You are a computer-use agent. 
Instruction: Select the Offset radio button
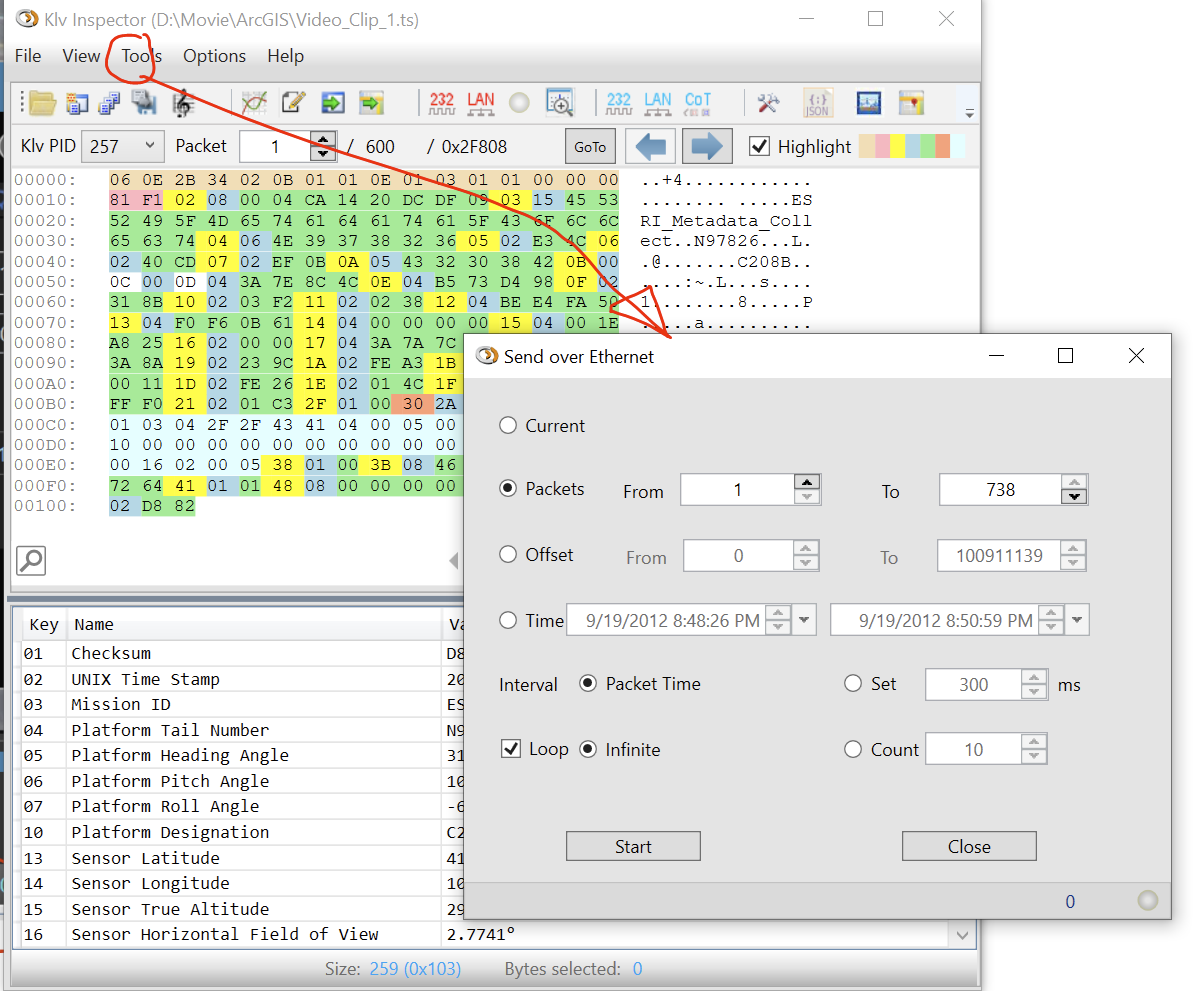pos(510,556)
